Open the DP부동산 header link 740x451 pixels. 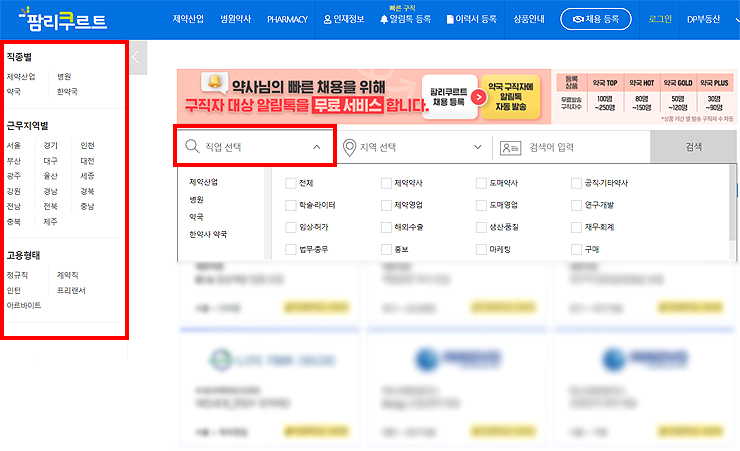pos(703,19)
